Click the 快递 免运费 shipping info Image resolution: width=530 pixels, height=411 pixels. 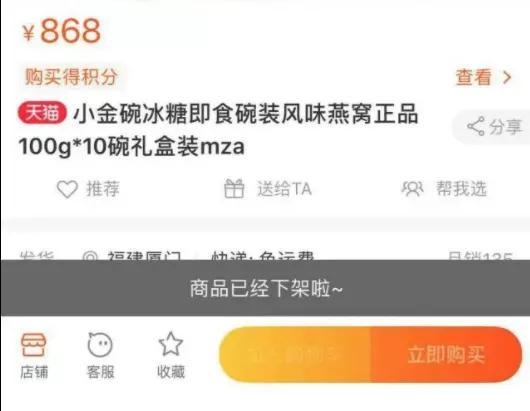point(263,255)
